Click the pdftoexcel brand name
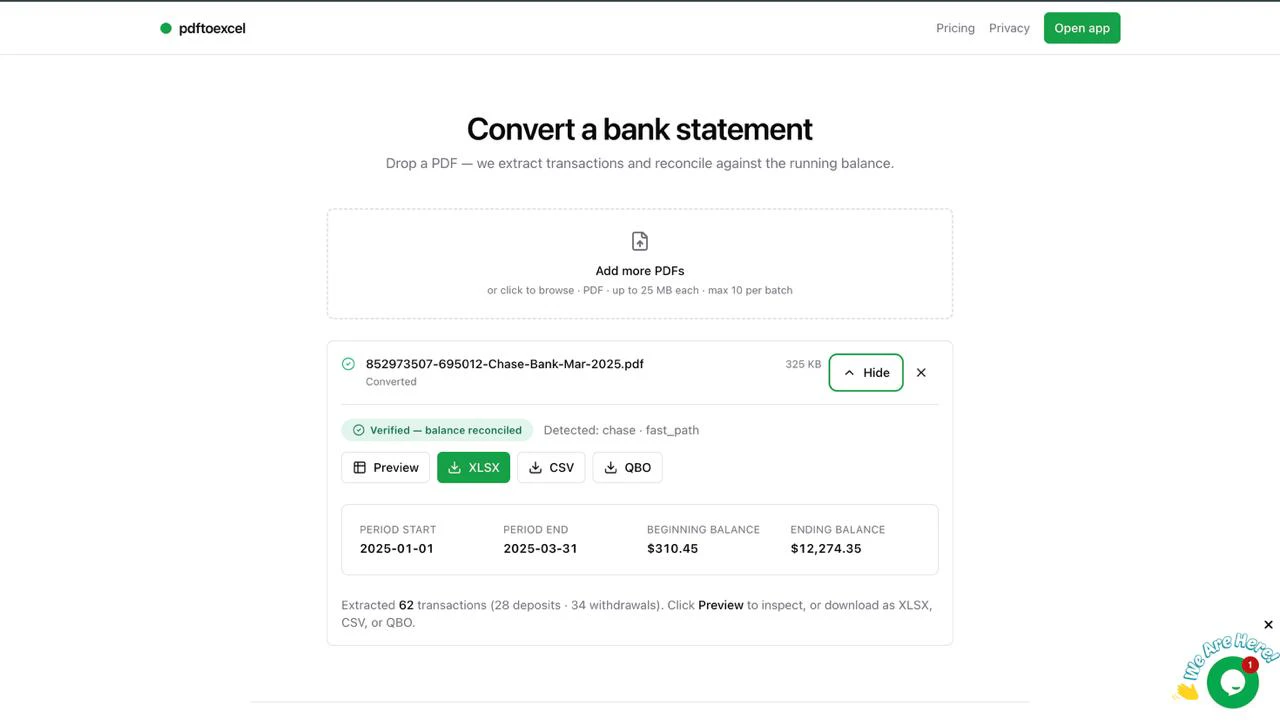Image resolution: width=1280 pixels, height=726 pixels. click(212, 28)
